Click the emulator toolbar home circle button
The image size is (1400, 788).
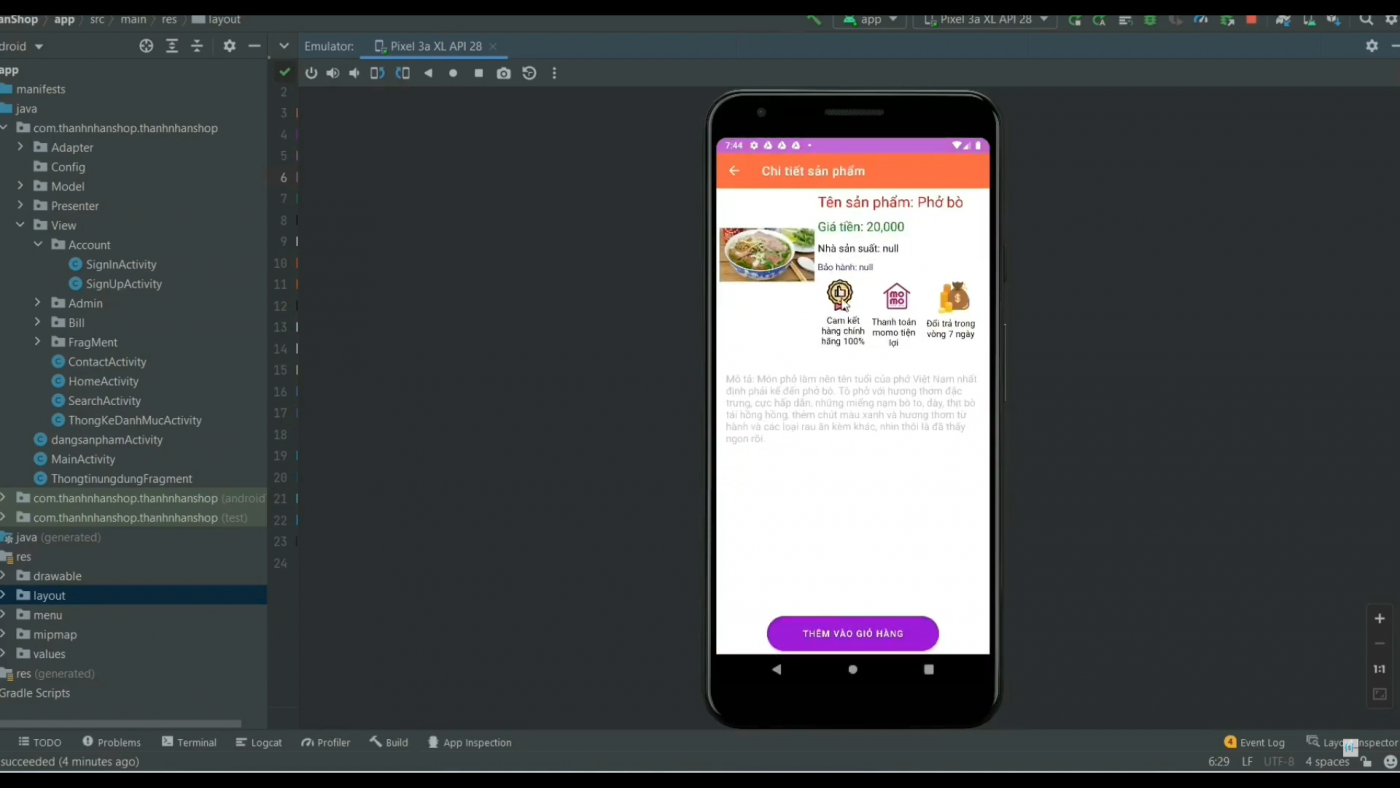coord(453,73)
